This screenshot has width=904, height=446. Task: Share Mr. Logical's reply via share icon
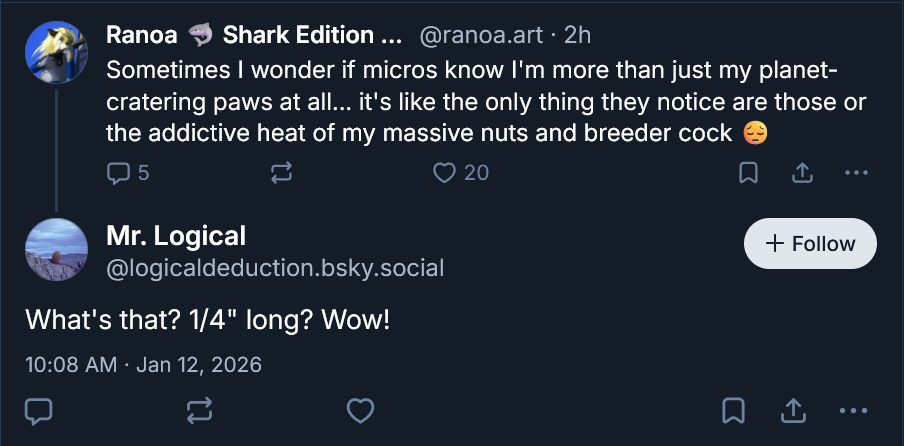click(793, 410)
